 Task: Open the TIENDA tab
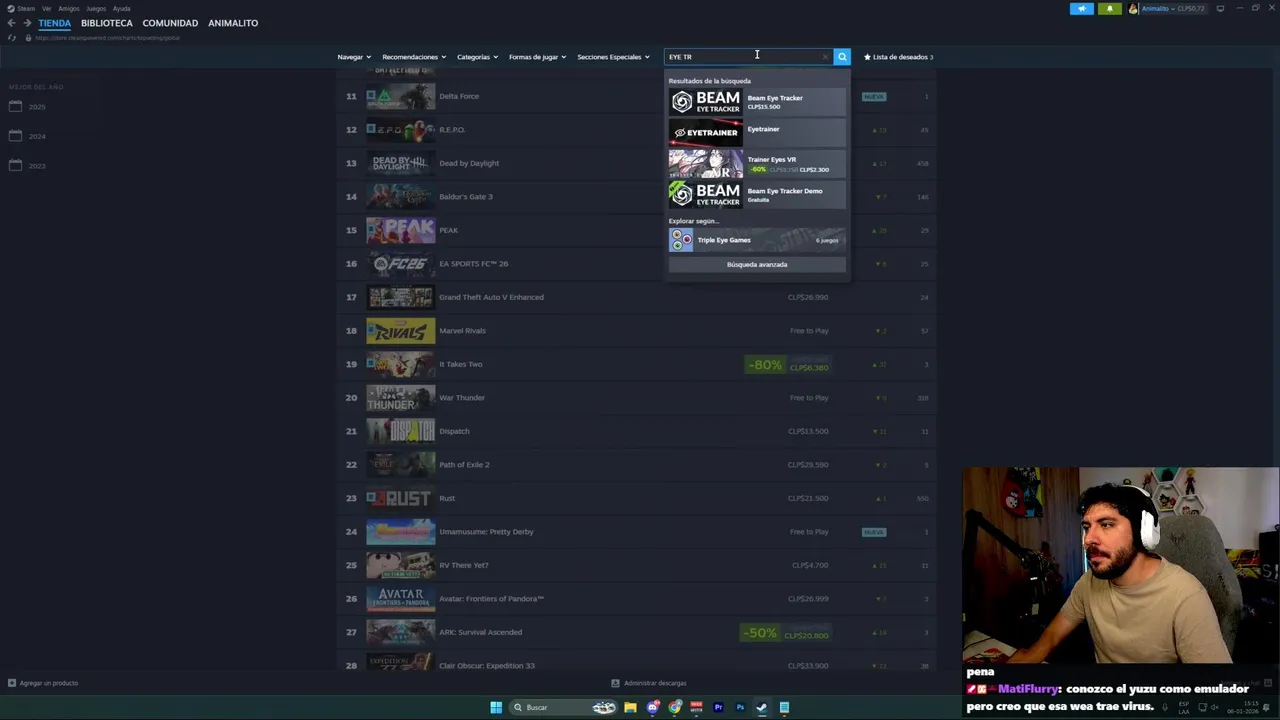pyautogui.click(x=55, y=23)
